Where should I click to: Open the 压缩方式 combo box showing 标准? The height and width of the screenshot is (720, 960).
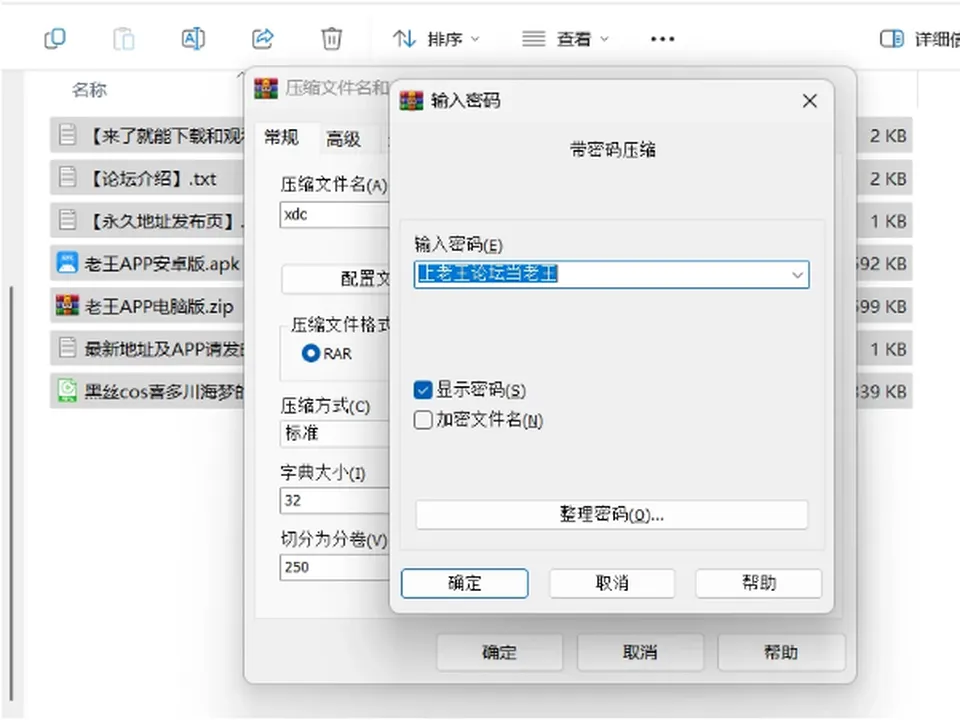[x=334, y=433]
